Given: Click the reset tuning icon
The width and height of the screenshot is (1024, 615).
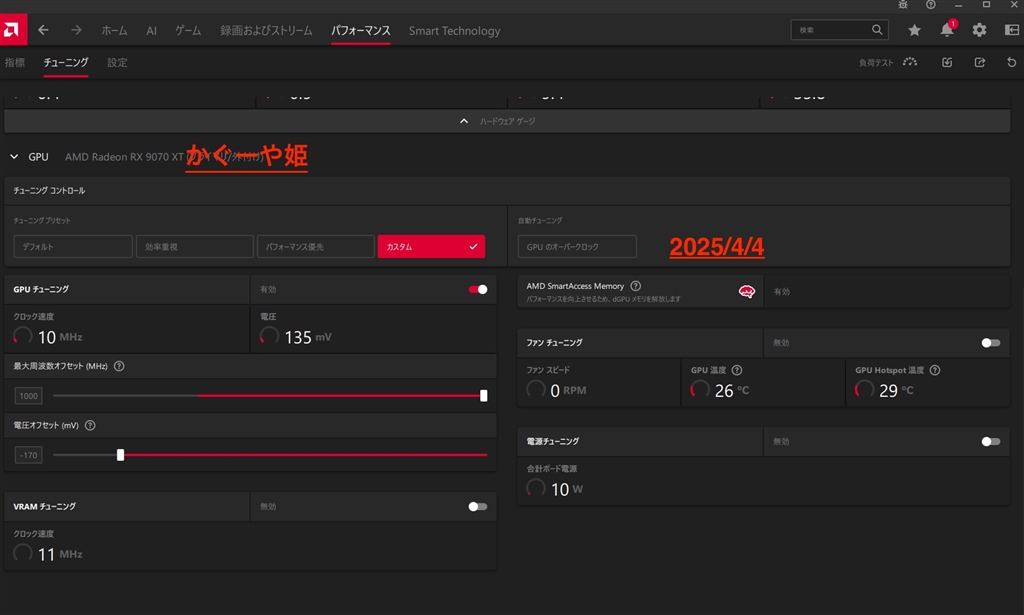Looking at the screenshot, I should click(1012, 62).
